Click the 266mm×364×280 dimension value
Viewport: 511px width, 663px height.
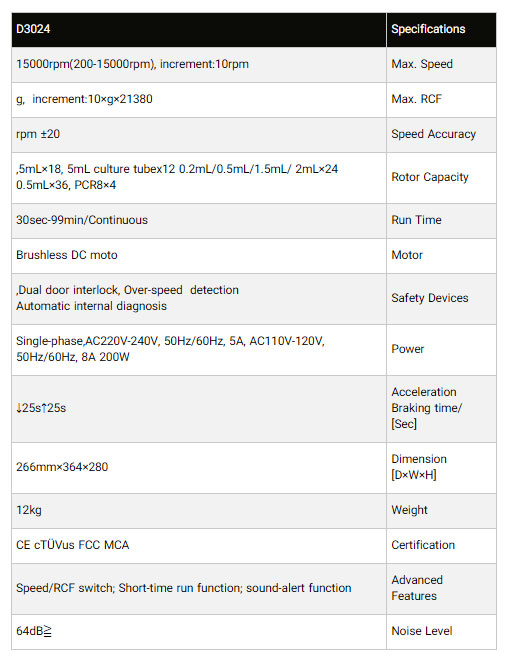(x=62, y=467)
